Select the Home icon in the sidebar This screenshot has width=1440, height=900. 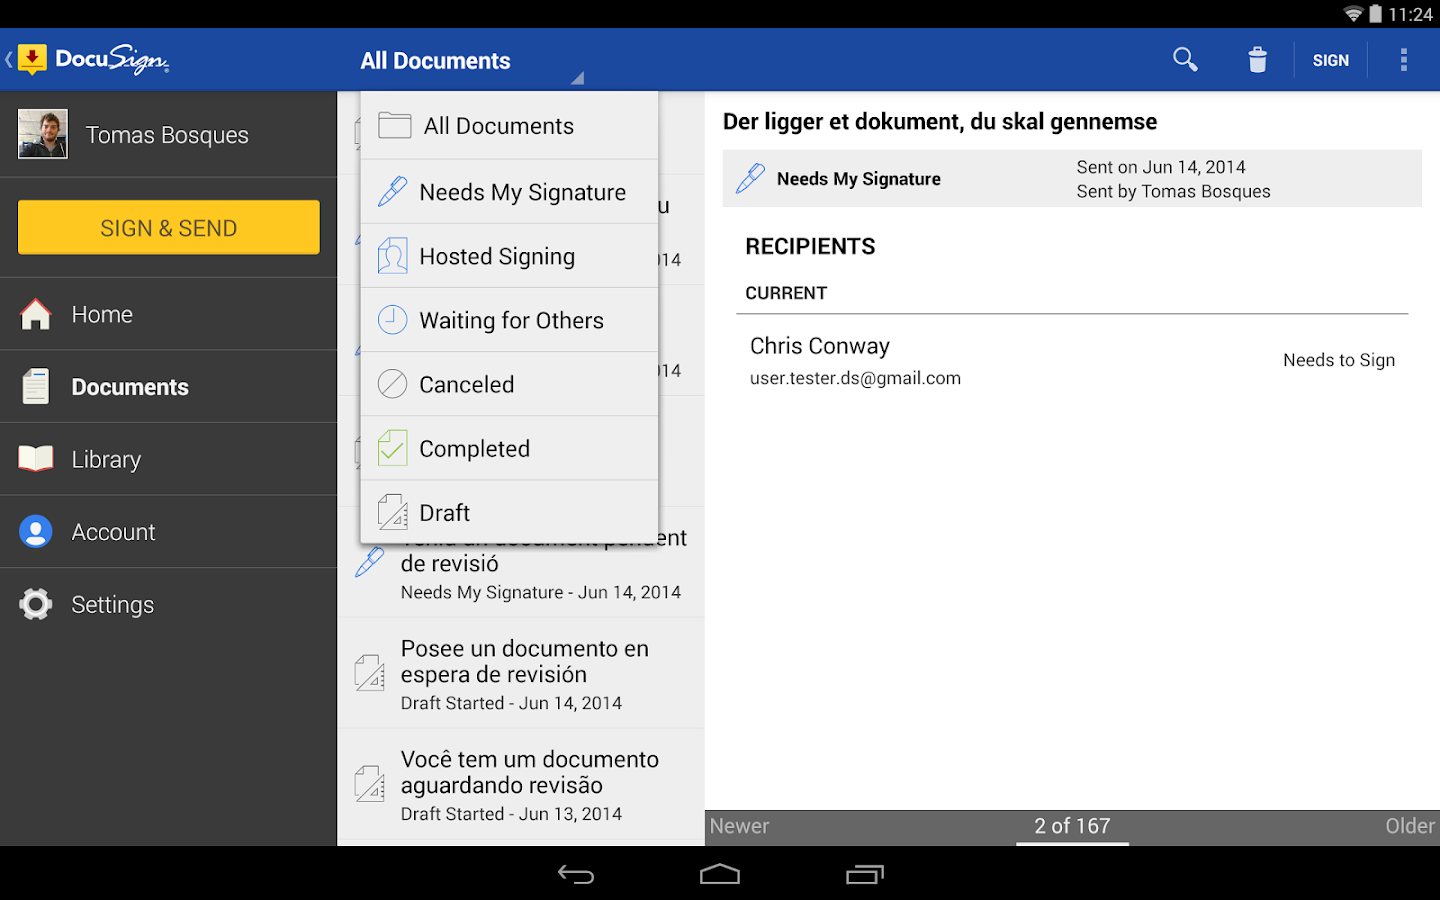pos(35,314)
